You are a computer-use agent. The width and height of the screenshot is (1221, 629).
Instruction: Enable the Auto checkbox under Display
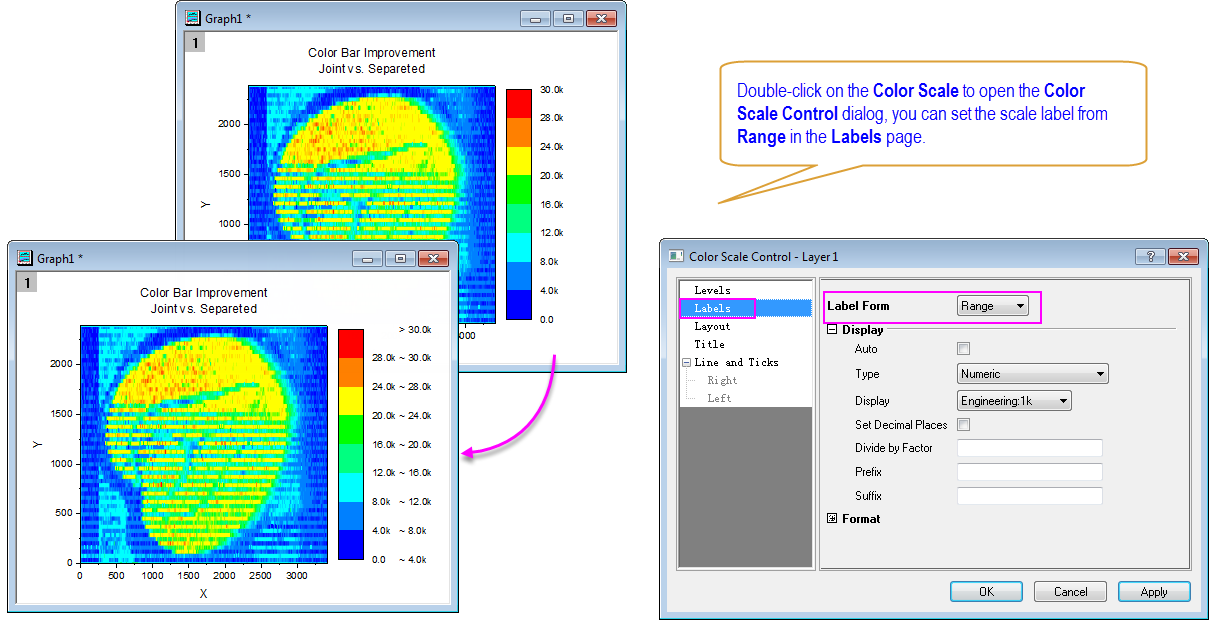[964, 349]
